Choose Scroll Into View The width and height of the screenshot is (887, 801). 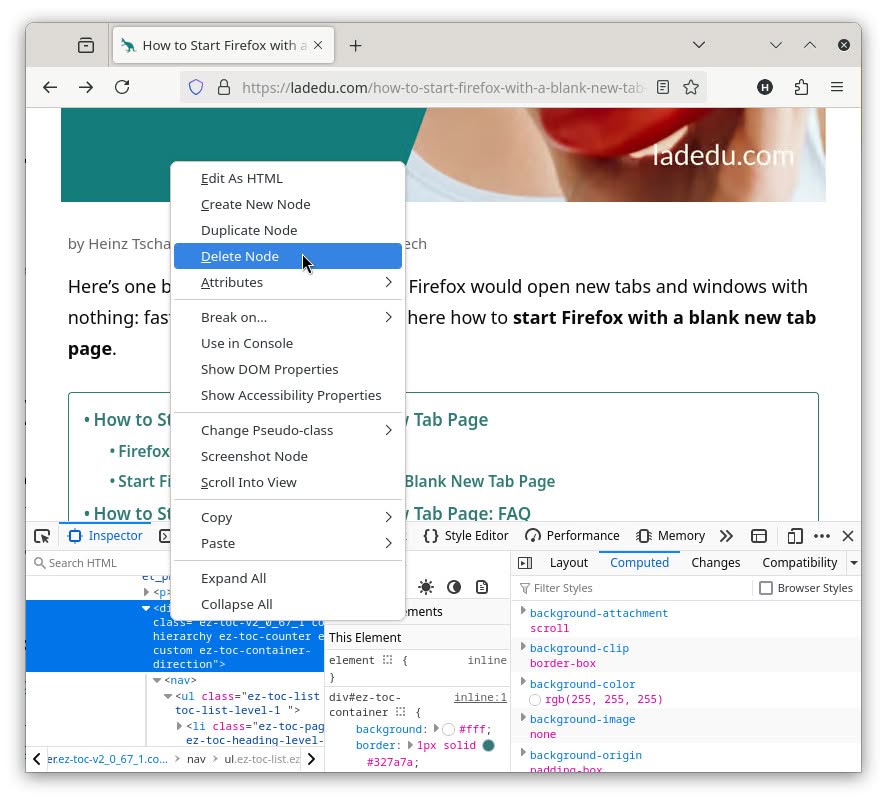(x=288, y=483)
